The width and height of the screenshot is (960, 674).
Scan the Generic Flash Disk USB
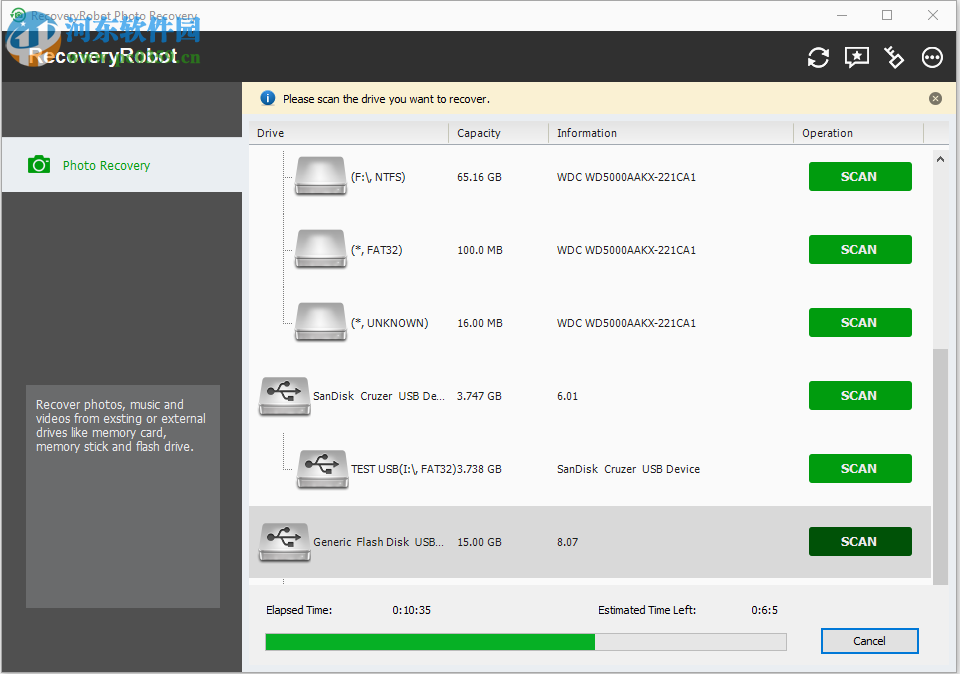[860, 541]
